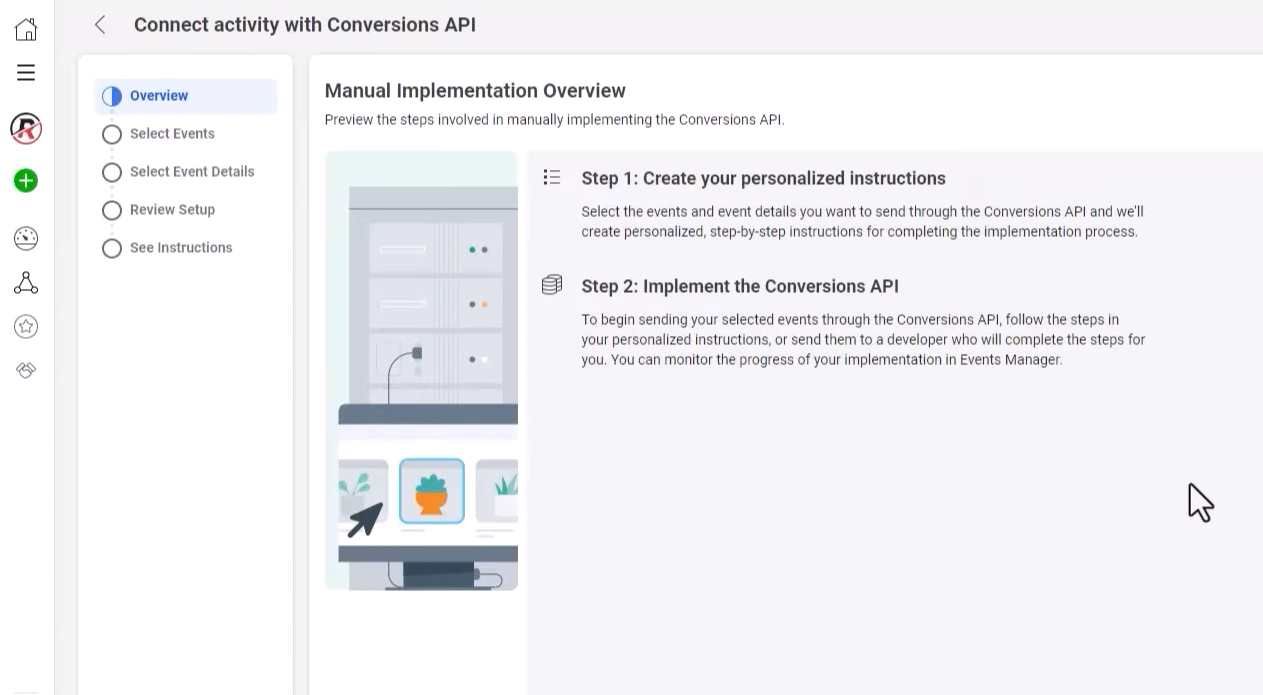Image resolution: width=1263 pixels, height=695 pixels.
Task: Click the green plus create button
Action: (x=26, y=181)
